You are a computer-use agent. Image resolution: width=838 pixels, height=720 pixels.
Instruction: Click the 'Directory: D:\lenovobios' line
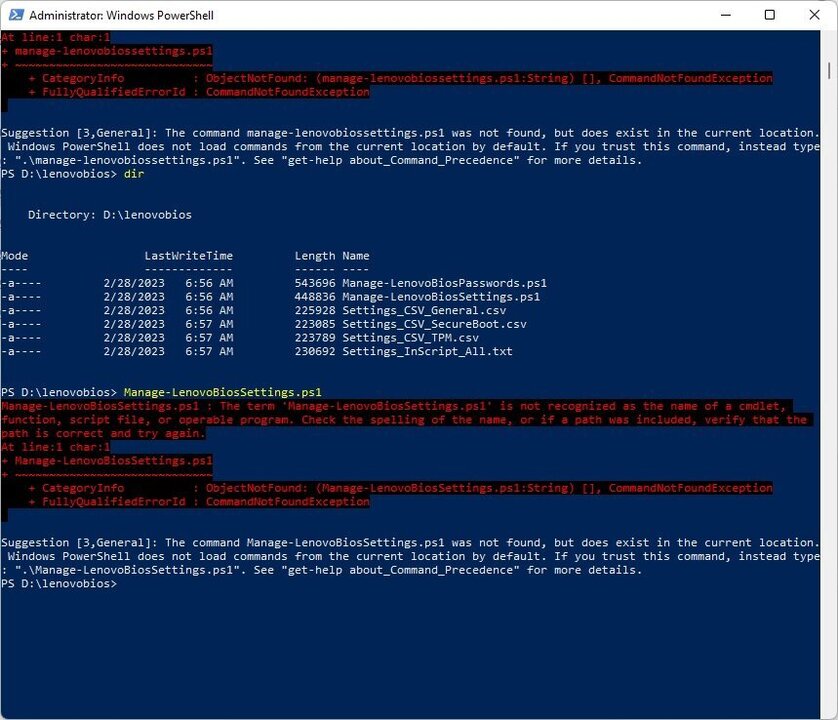(x=109, y=215)
